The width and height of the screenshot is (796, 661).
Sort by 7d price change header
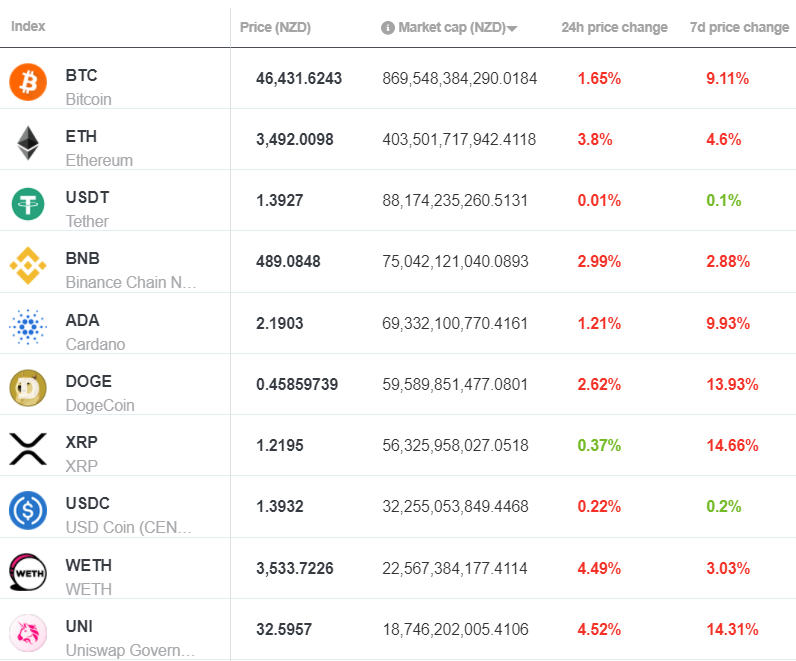(x=739, y=27)
